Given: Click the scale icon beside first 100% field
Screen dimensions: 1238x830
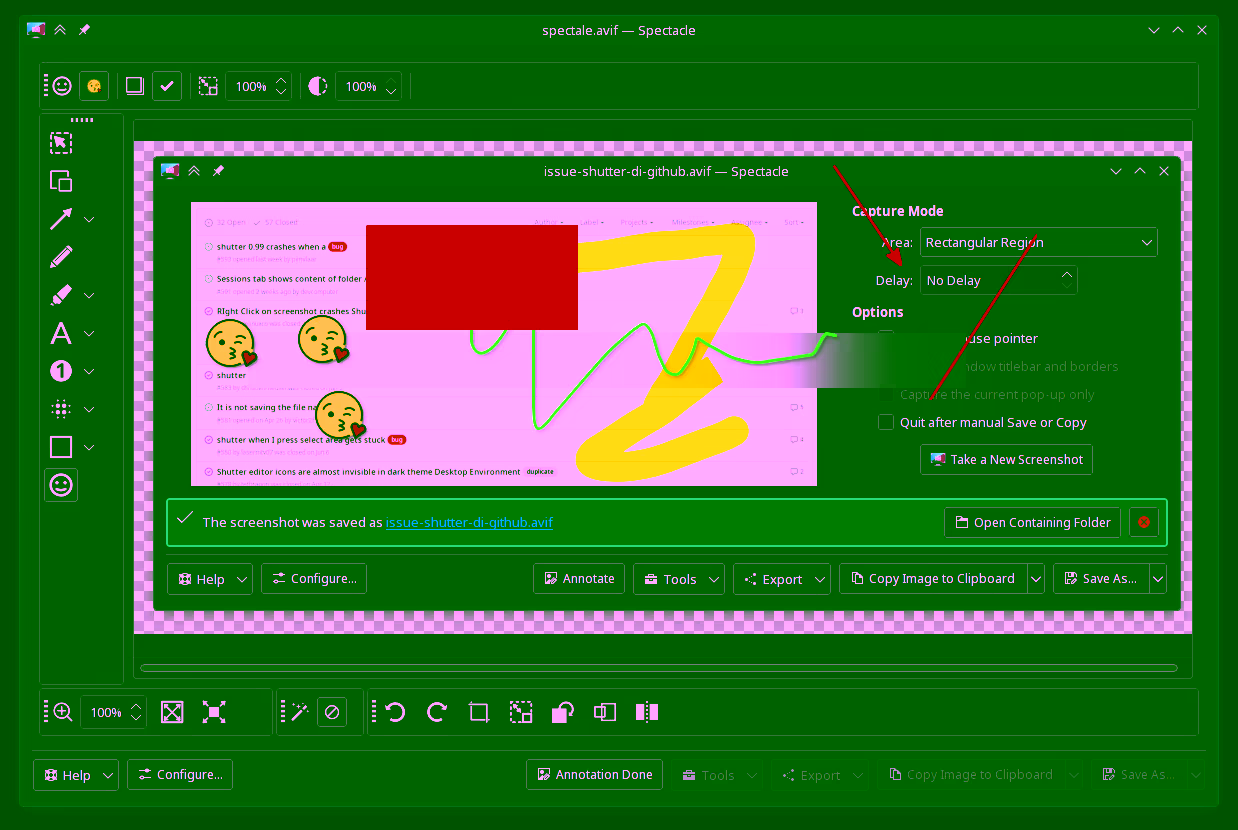Looking at the screenshot, I should 208,87.
